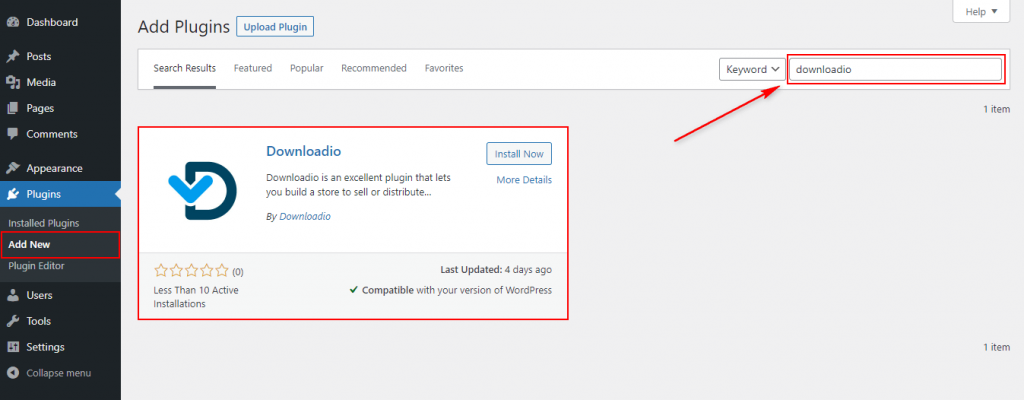Switch to Popular plugins tab
Screen dimensions: 1024x400
(x=307, y=68)
